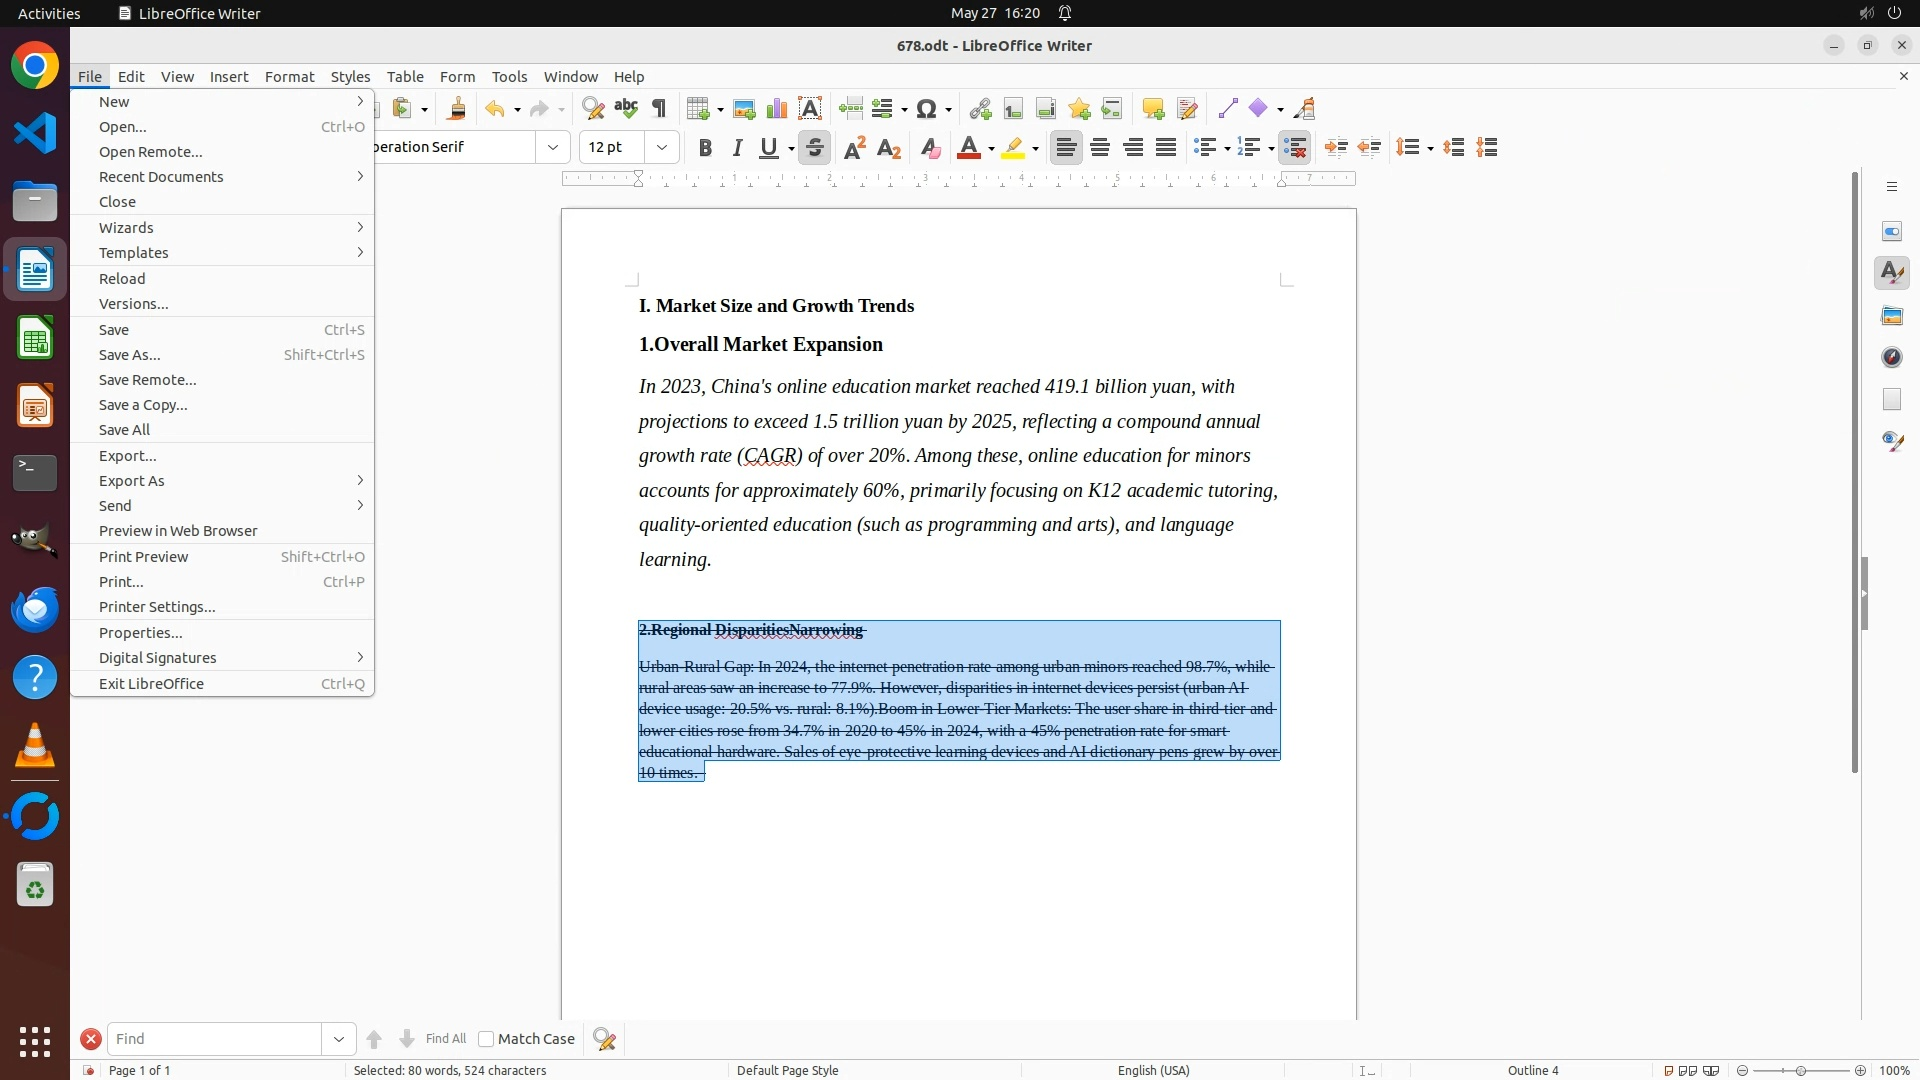1920x1080 pixels.
Task: Click the Insert Hyperlink icon
Action: pos(980,109)
